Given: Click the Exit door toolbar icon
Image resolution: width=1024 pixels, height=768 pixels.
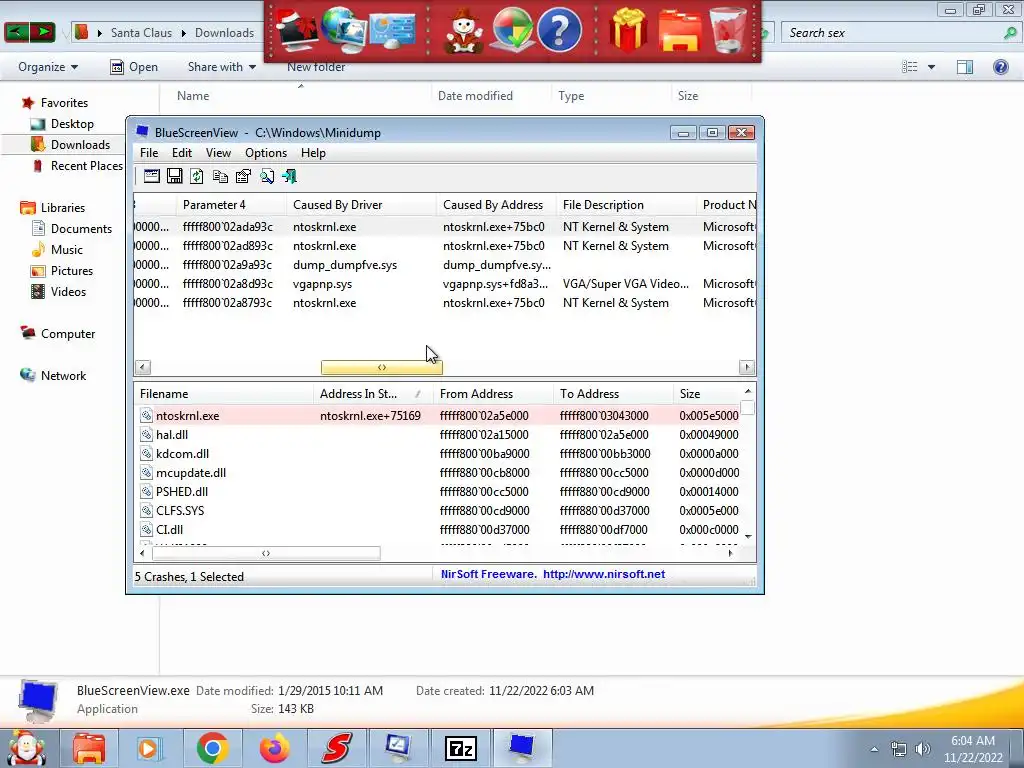Looking at the screenshot, I should (x=289, y=176).
